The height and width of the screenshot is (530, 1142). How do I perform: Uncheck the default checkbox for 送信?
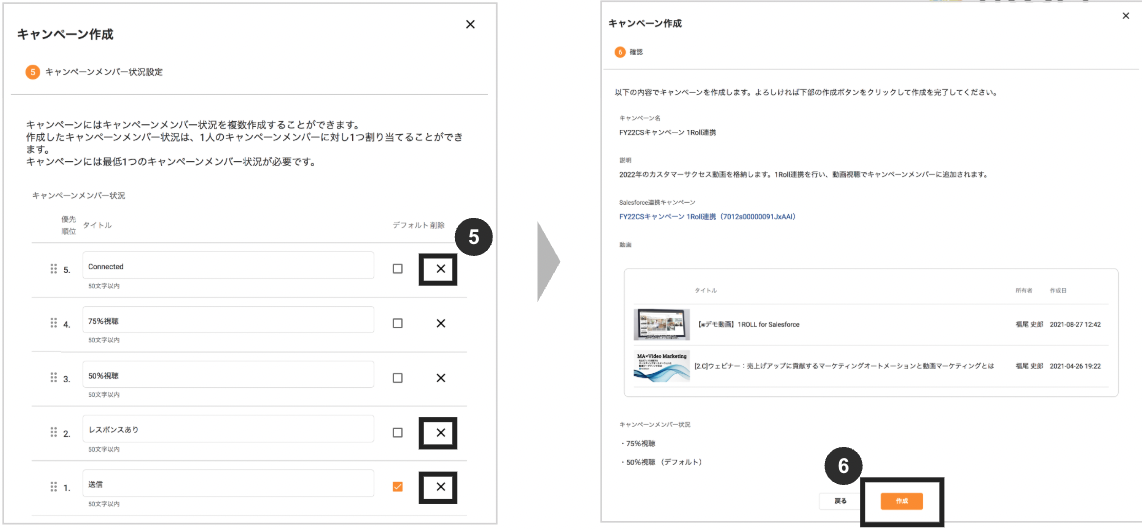(398, 487)
